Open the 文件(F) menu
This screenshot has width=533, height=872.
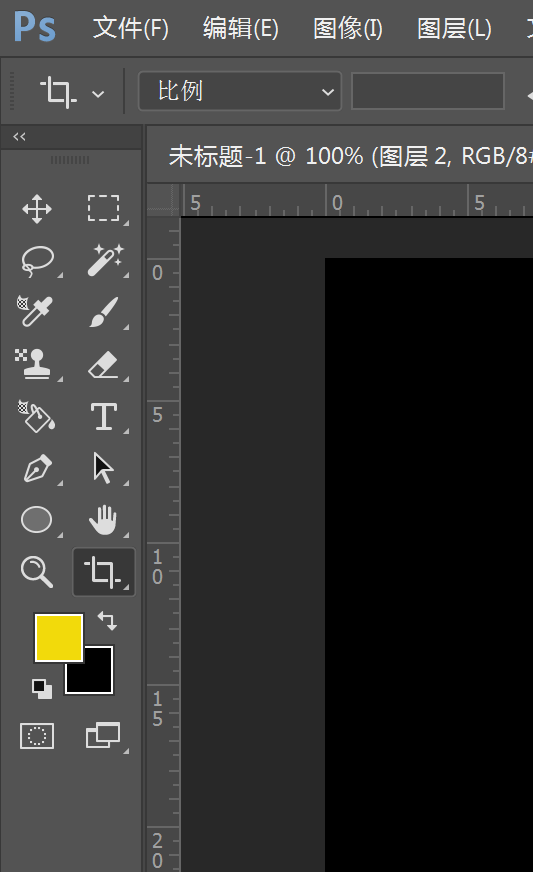[131, 28]
